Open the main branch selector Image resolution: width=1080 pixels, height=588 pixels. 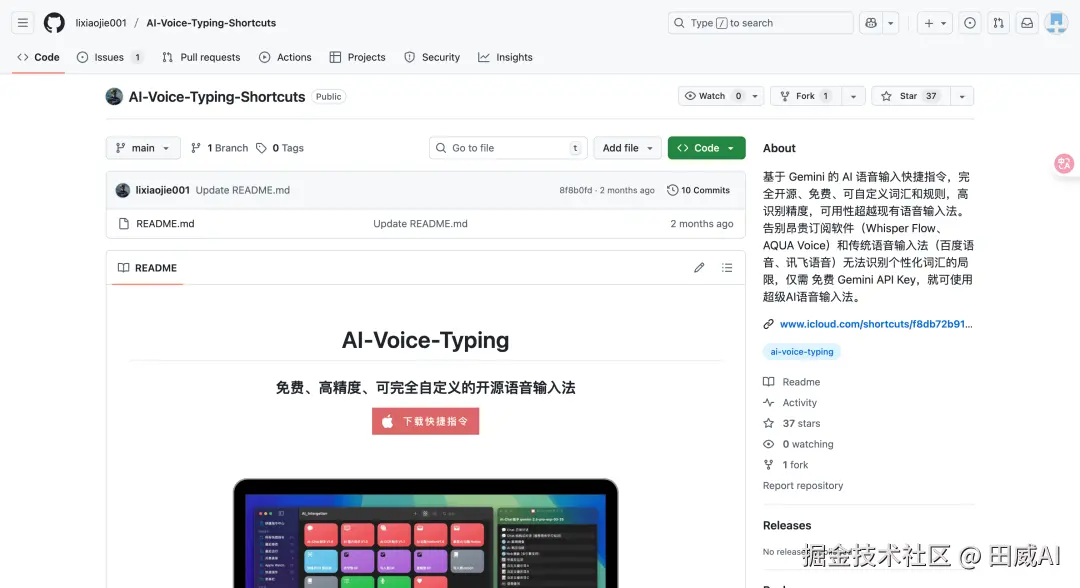click(143, 148)
